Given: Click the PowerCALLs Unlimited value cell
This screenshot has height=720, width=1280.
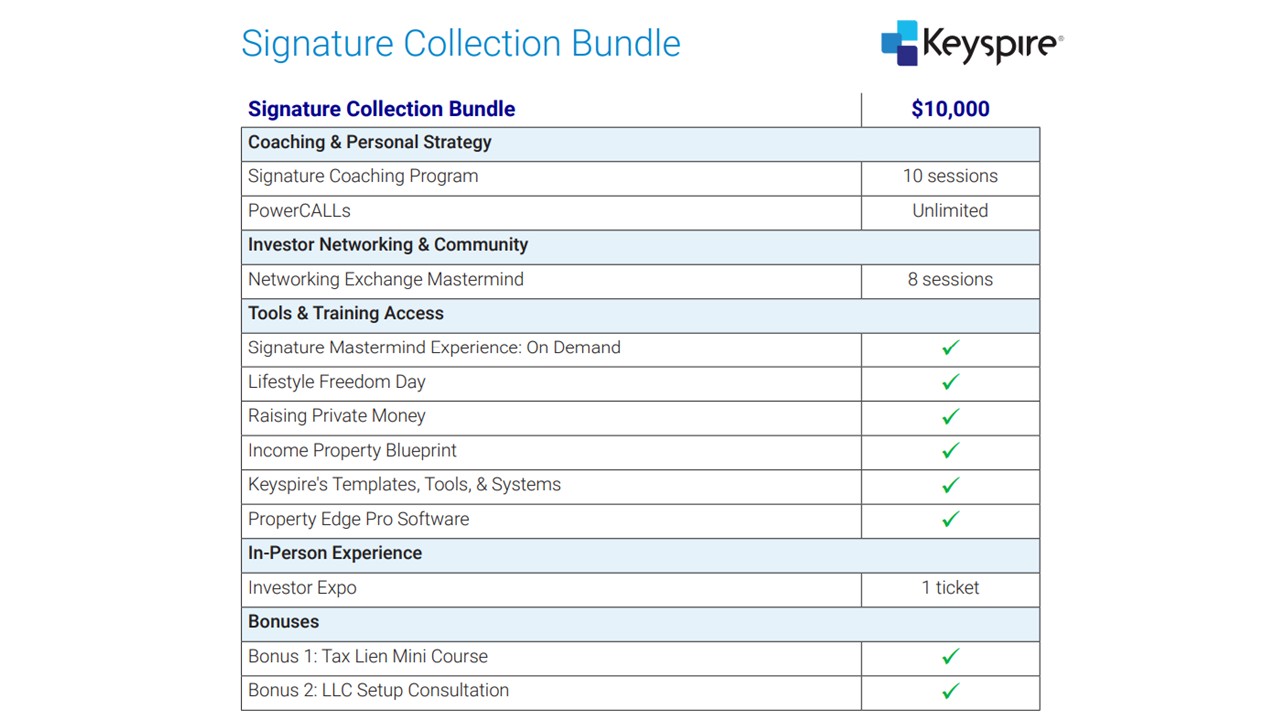Looking at the screenshot, I should (x=950, y=211).
